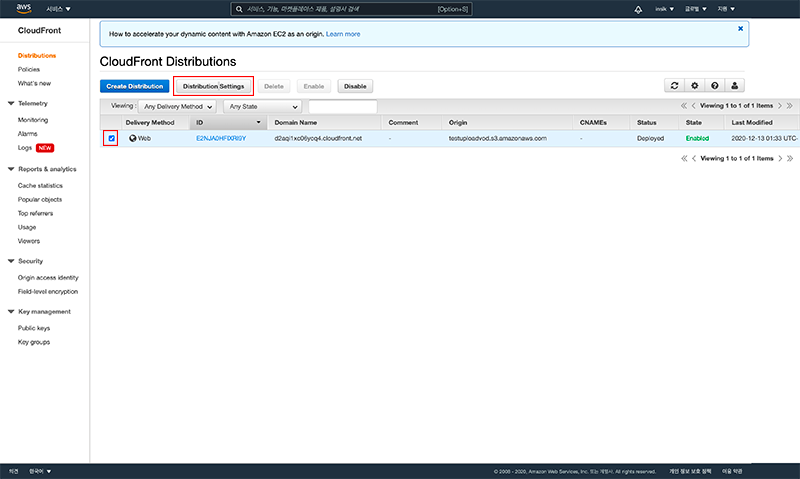Click the Enabled state cell
800x479 pixels.
pyautogui.click(x=697, y=138)
